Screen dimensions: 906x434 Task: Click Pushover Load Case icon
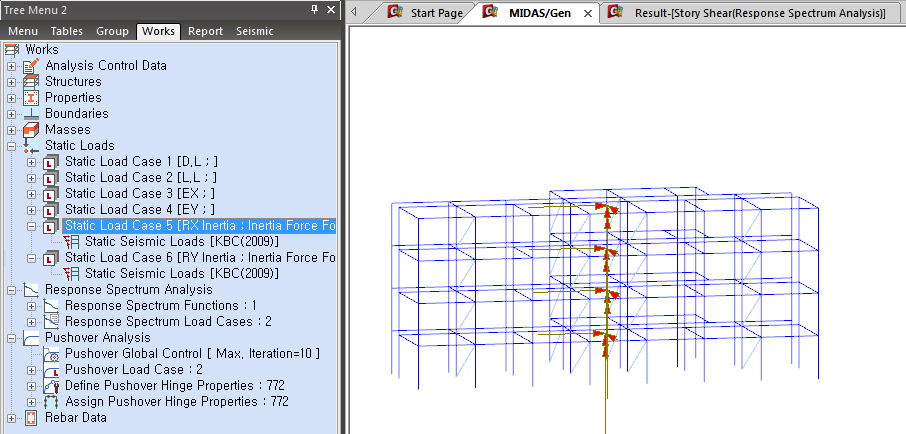coord(51,369)
